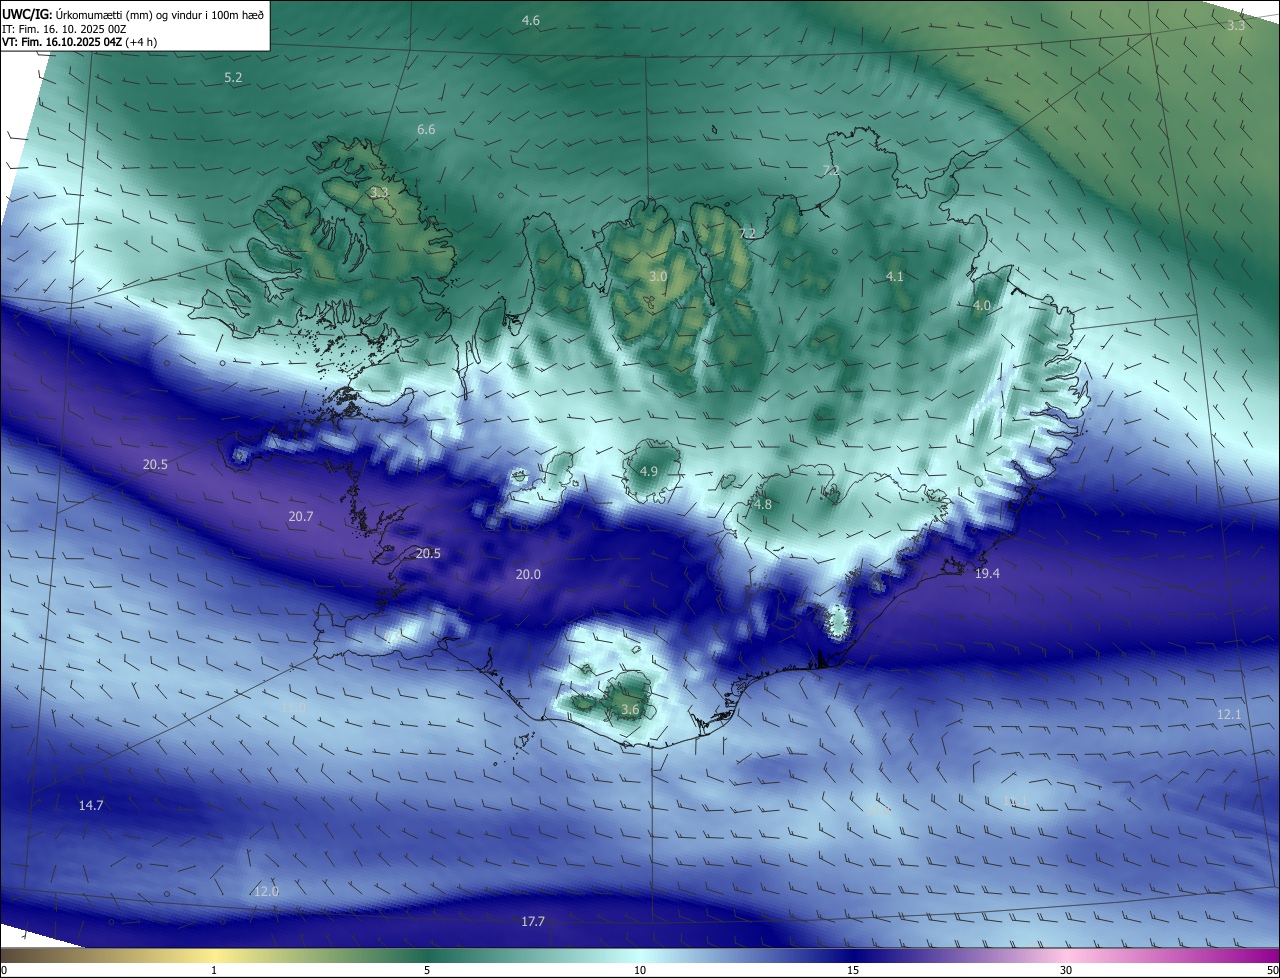Click the 'VT: Fim. 16.10.2025 04Z (+4 h)' line
This screenshot has height=978, width=1280.
tap(79, 42)
